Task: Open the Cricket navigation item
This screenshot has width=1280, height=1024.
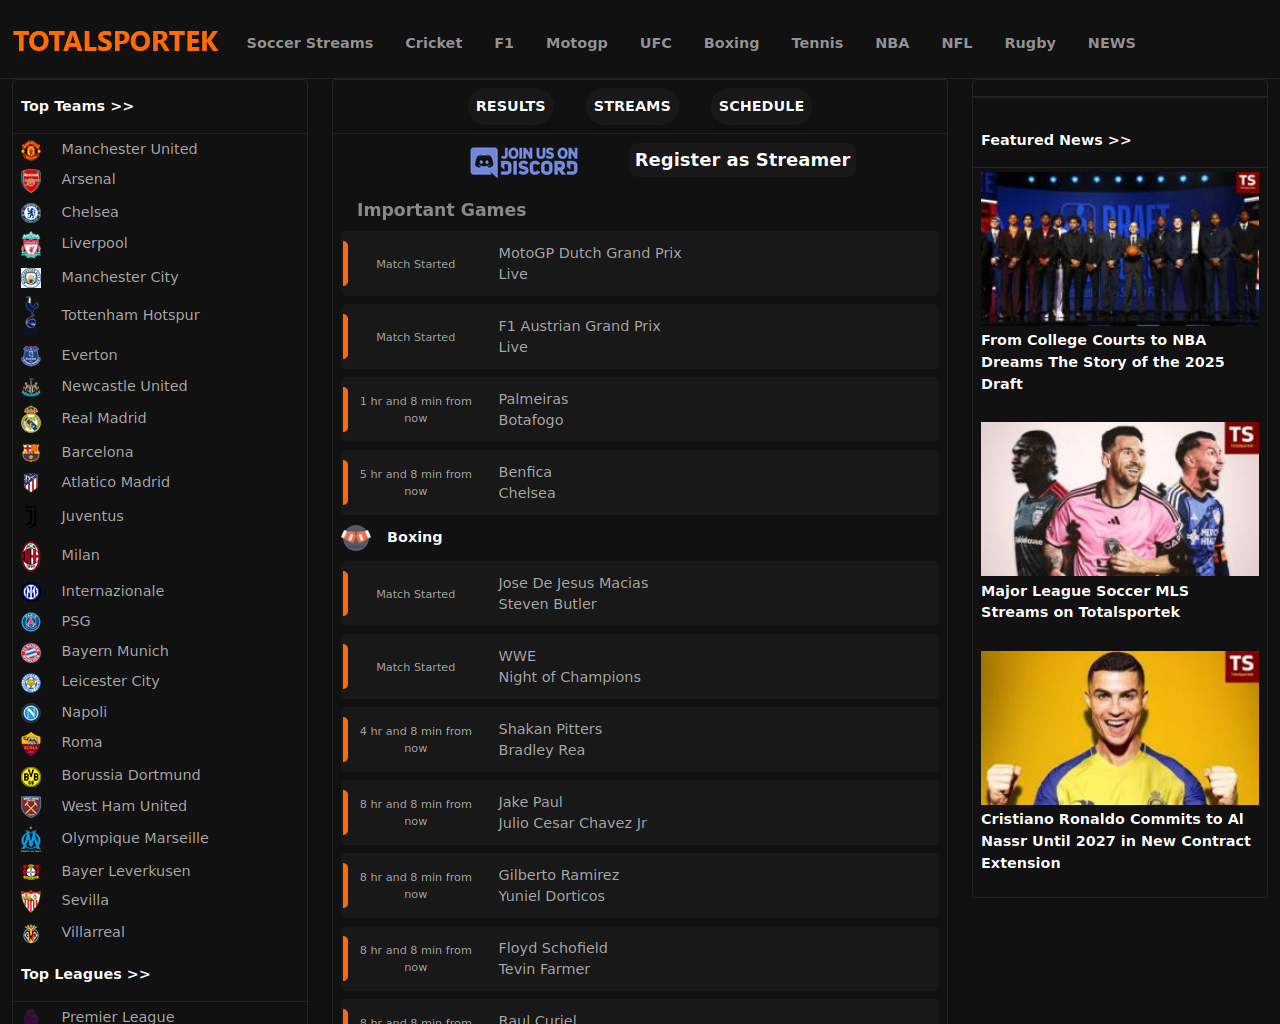Action: coord(434,43)
